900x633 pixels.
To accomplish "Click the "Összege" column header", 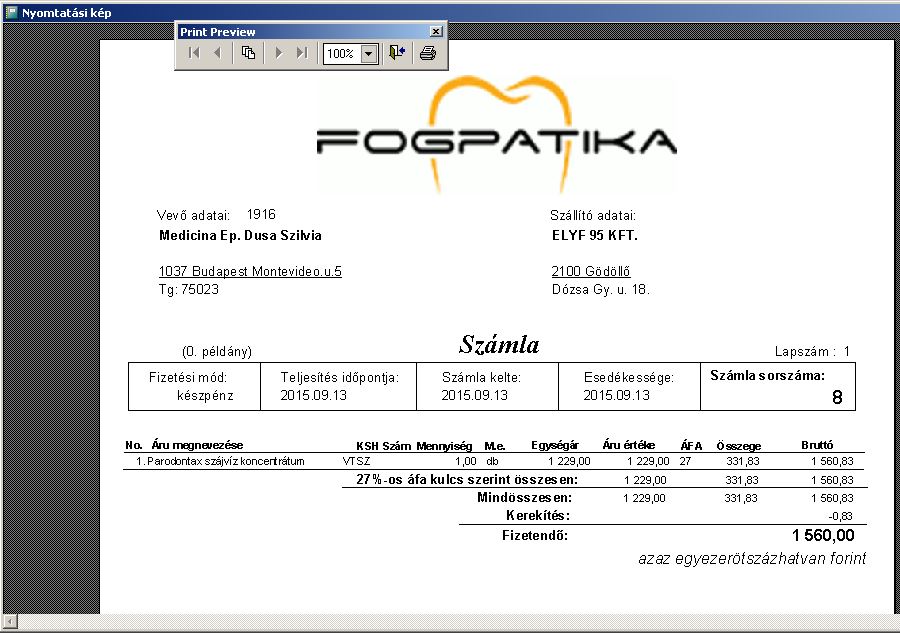I will (x=739, y=446).
